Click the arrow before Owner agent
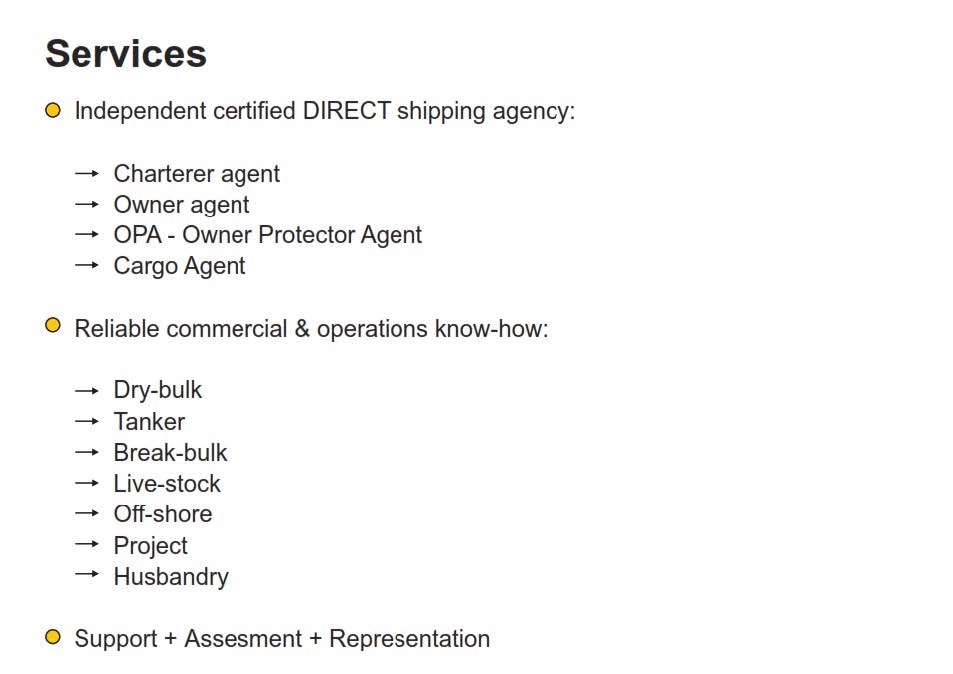Screen dimensions: 953x674 click(x=87, y=204)
